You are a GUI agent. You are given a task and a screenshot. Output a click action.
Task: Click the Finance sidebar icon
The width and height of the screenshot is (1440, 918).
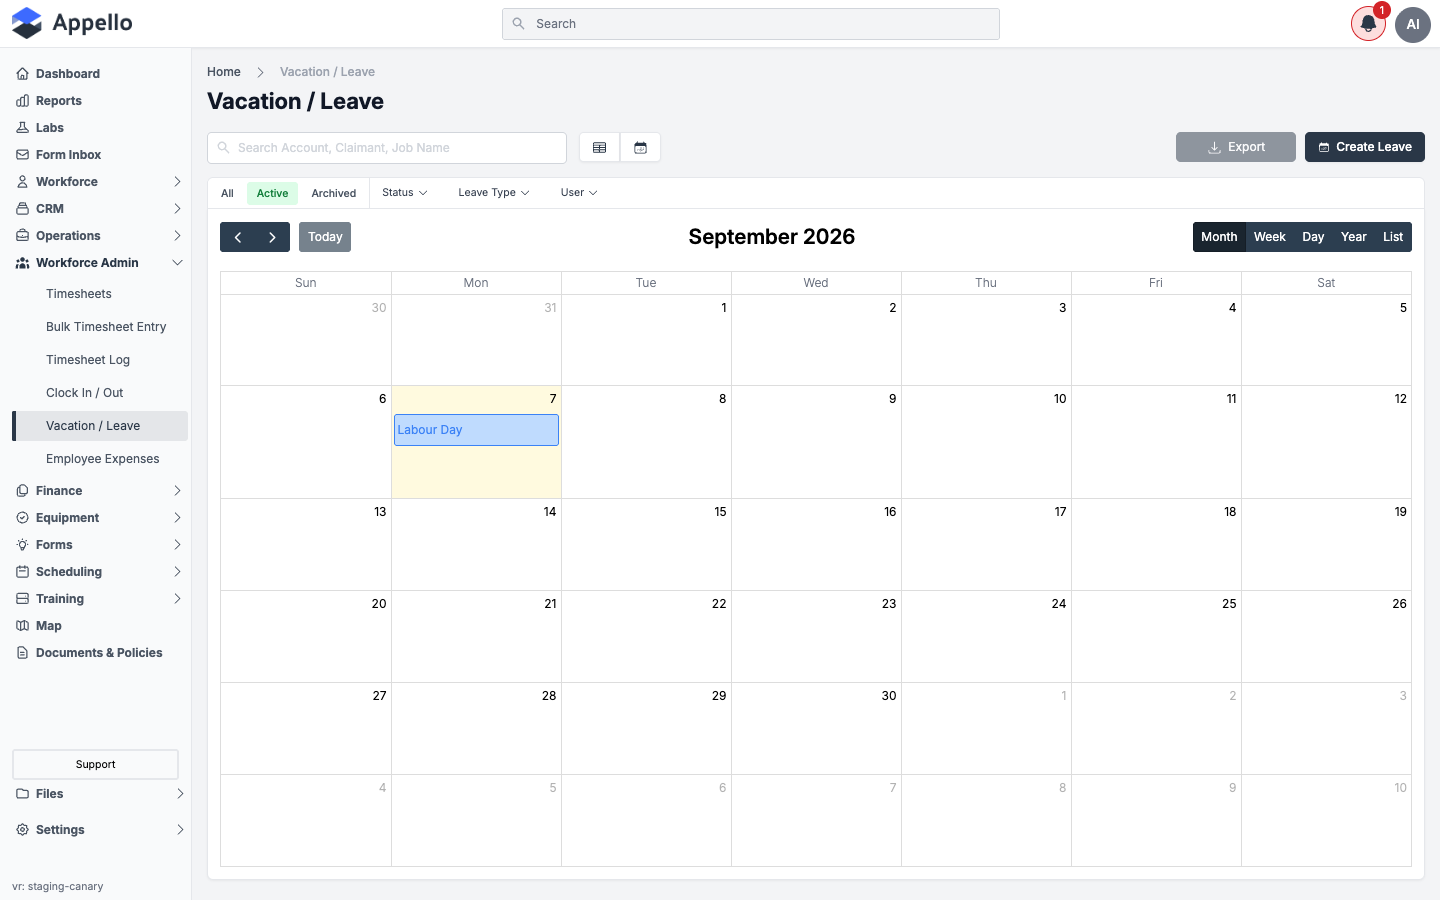(x=22, y=491)
